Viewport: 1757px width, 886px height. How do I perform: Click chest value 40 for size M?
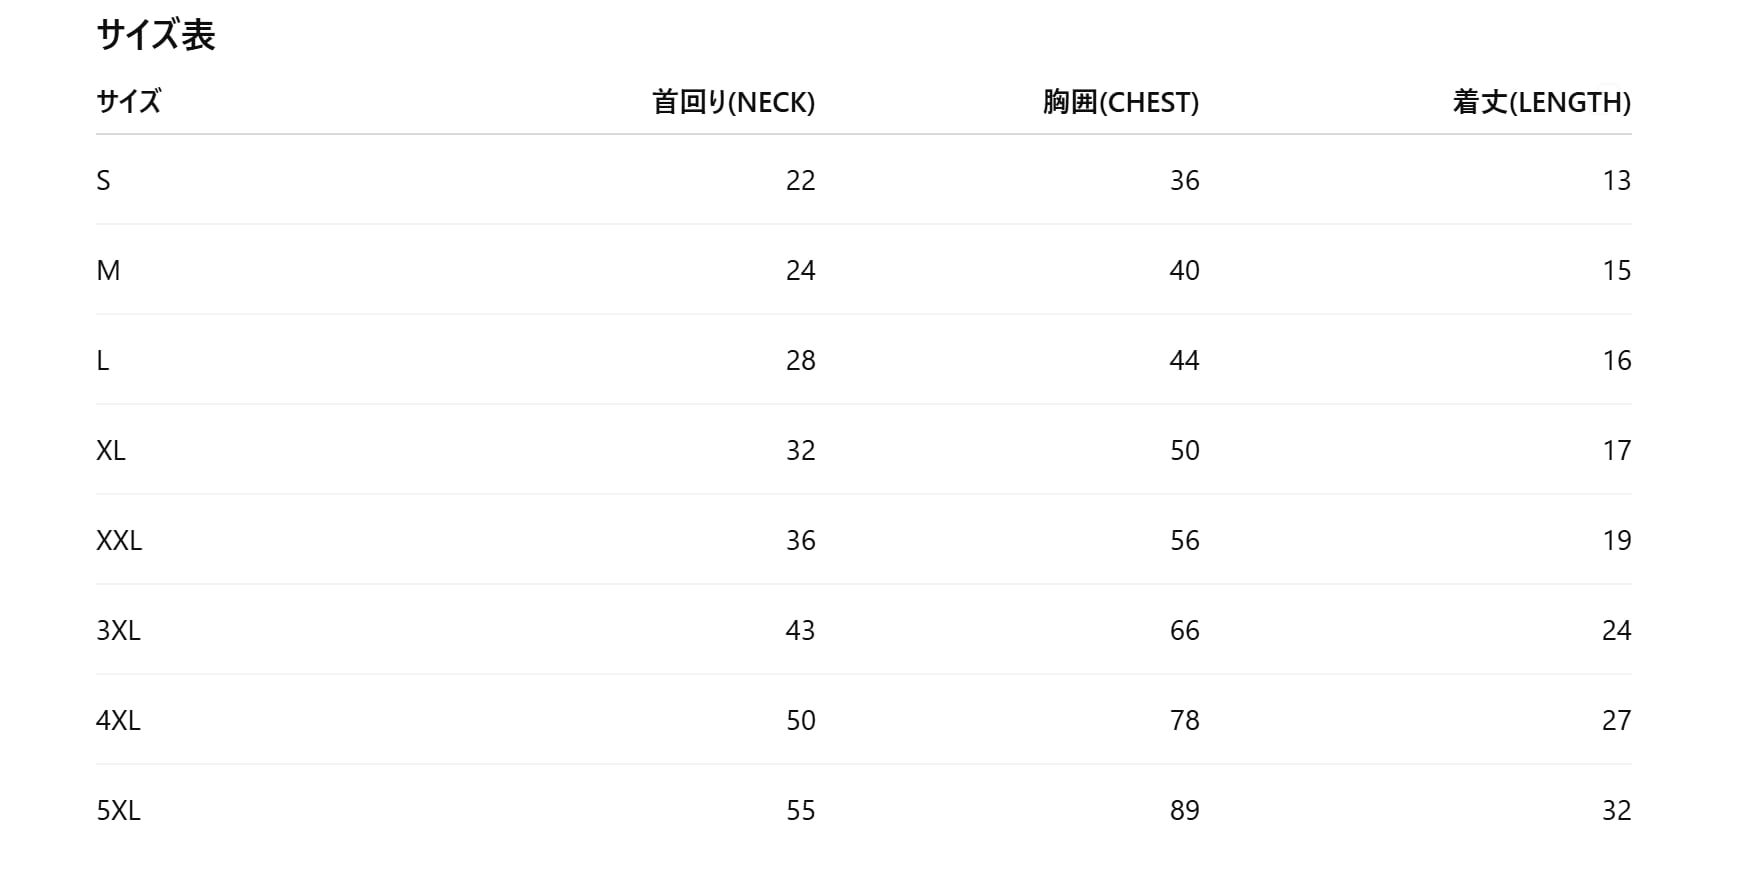1184,271
